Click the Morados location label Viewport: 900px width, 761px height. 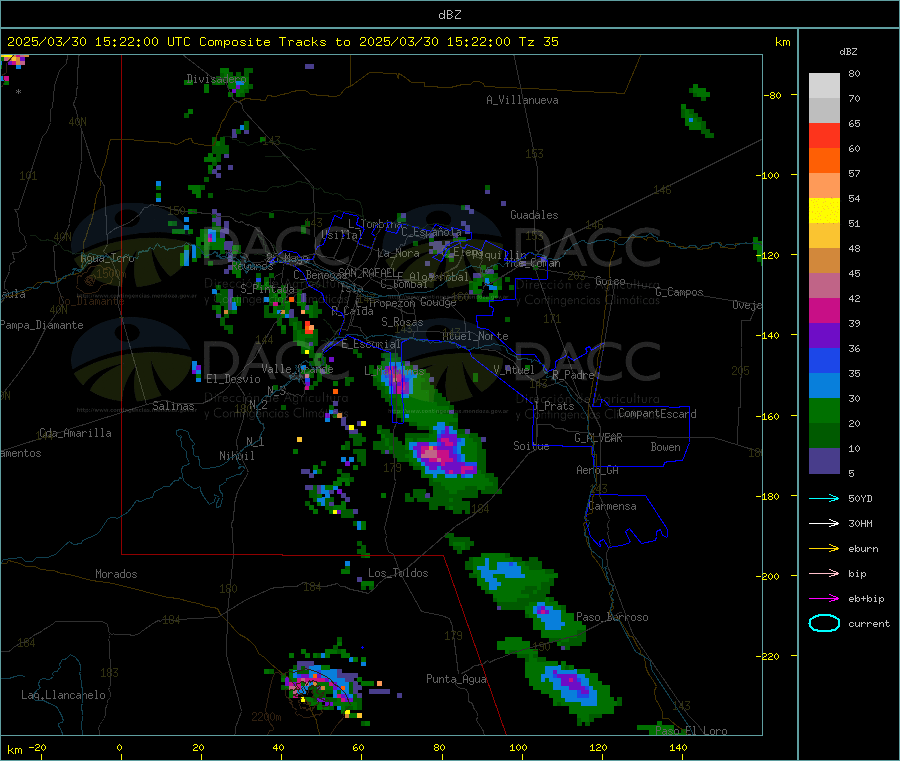(x=116, y=574)
